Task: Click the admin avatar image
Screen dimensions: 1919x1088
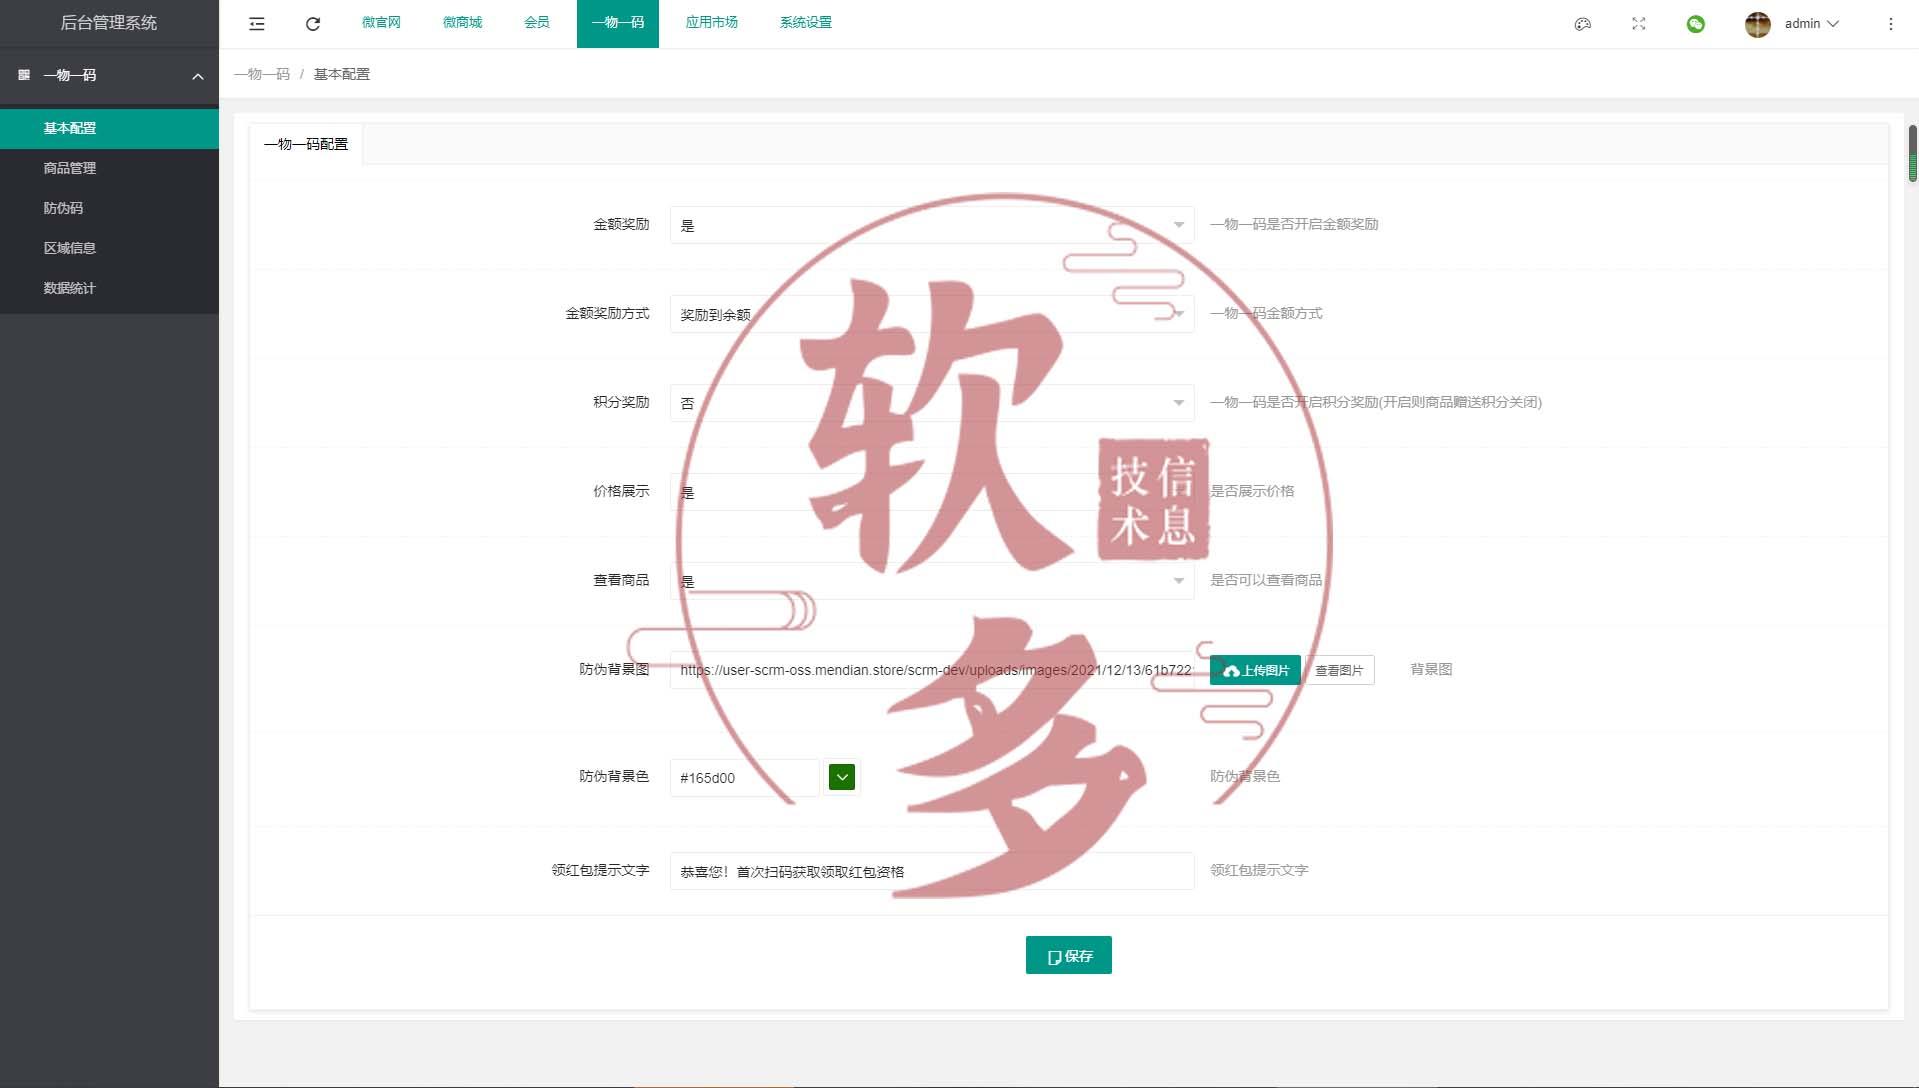Action: (1758, 23)
